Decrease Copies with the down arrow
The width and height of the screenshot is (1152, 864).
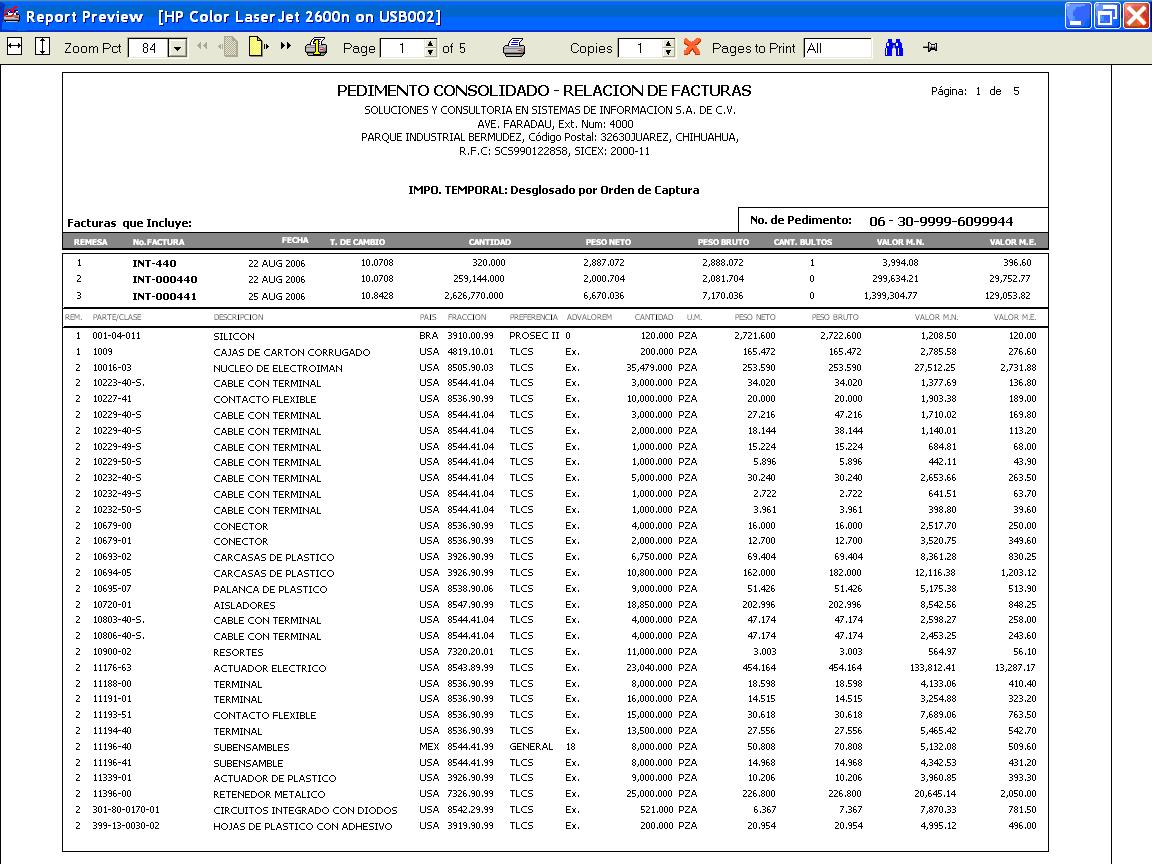click(x=668, y=53)
